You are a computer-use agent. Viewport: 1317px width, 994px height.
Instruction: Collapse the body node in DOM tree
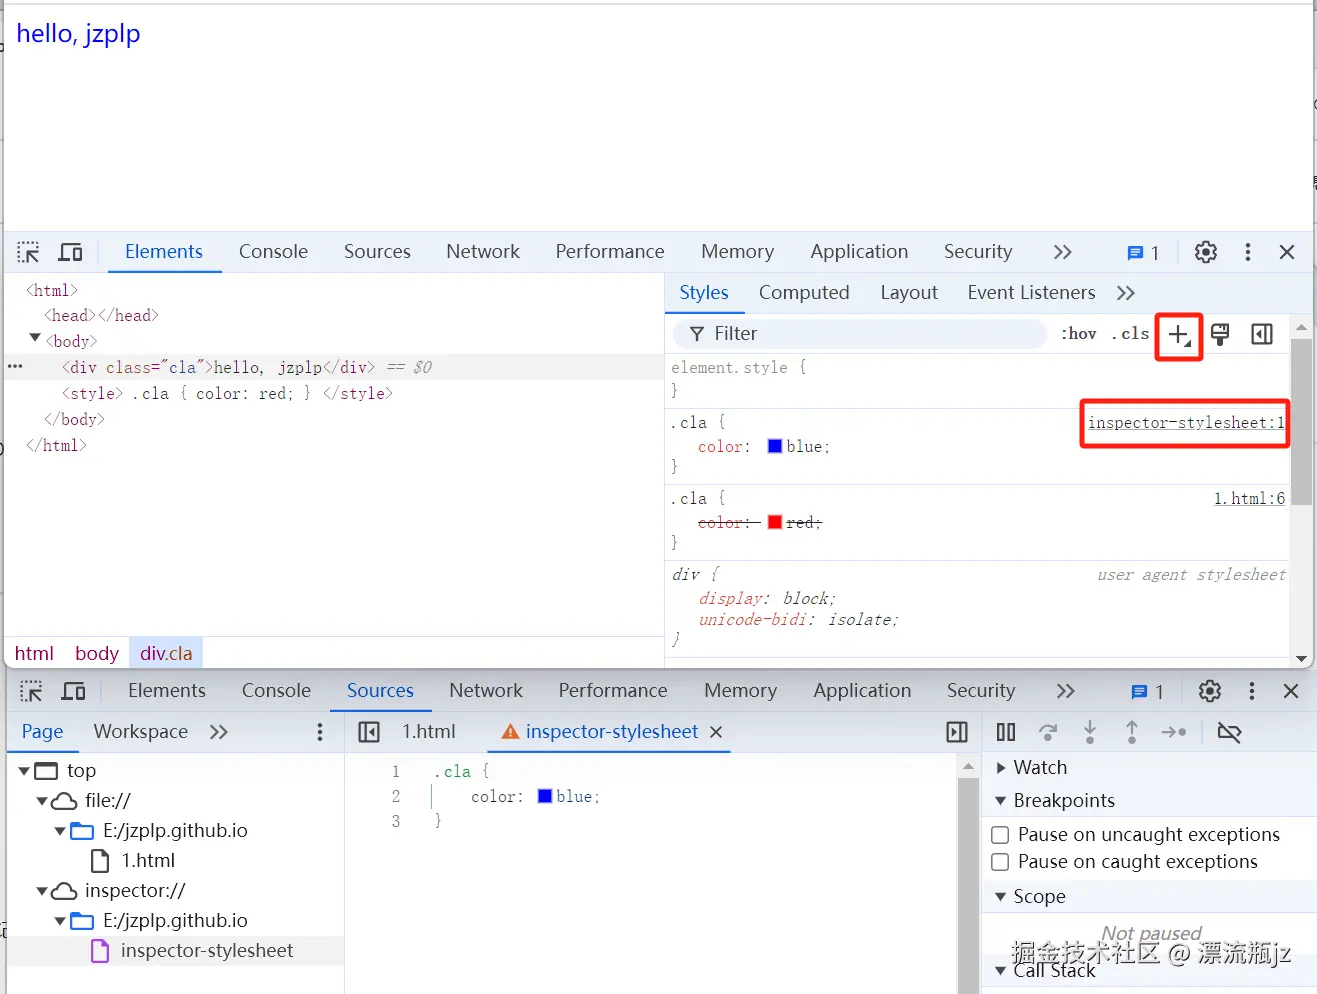tap(35, 340)
